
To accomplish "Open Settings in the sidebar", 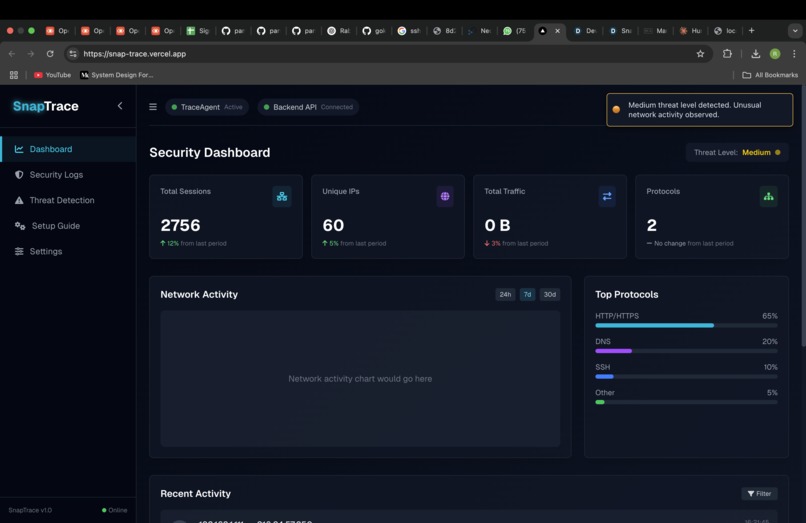I will click(x=68, y=251).
